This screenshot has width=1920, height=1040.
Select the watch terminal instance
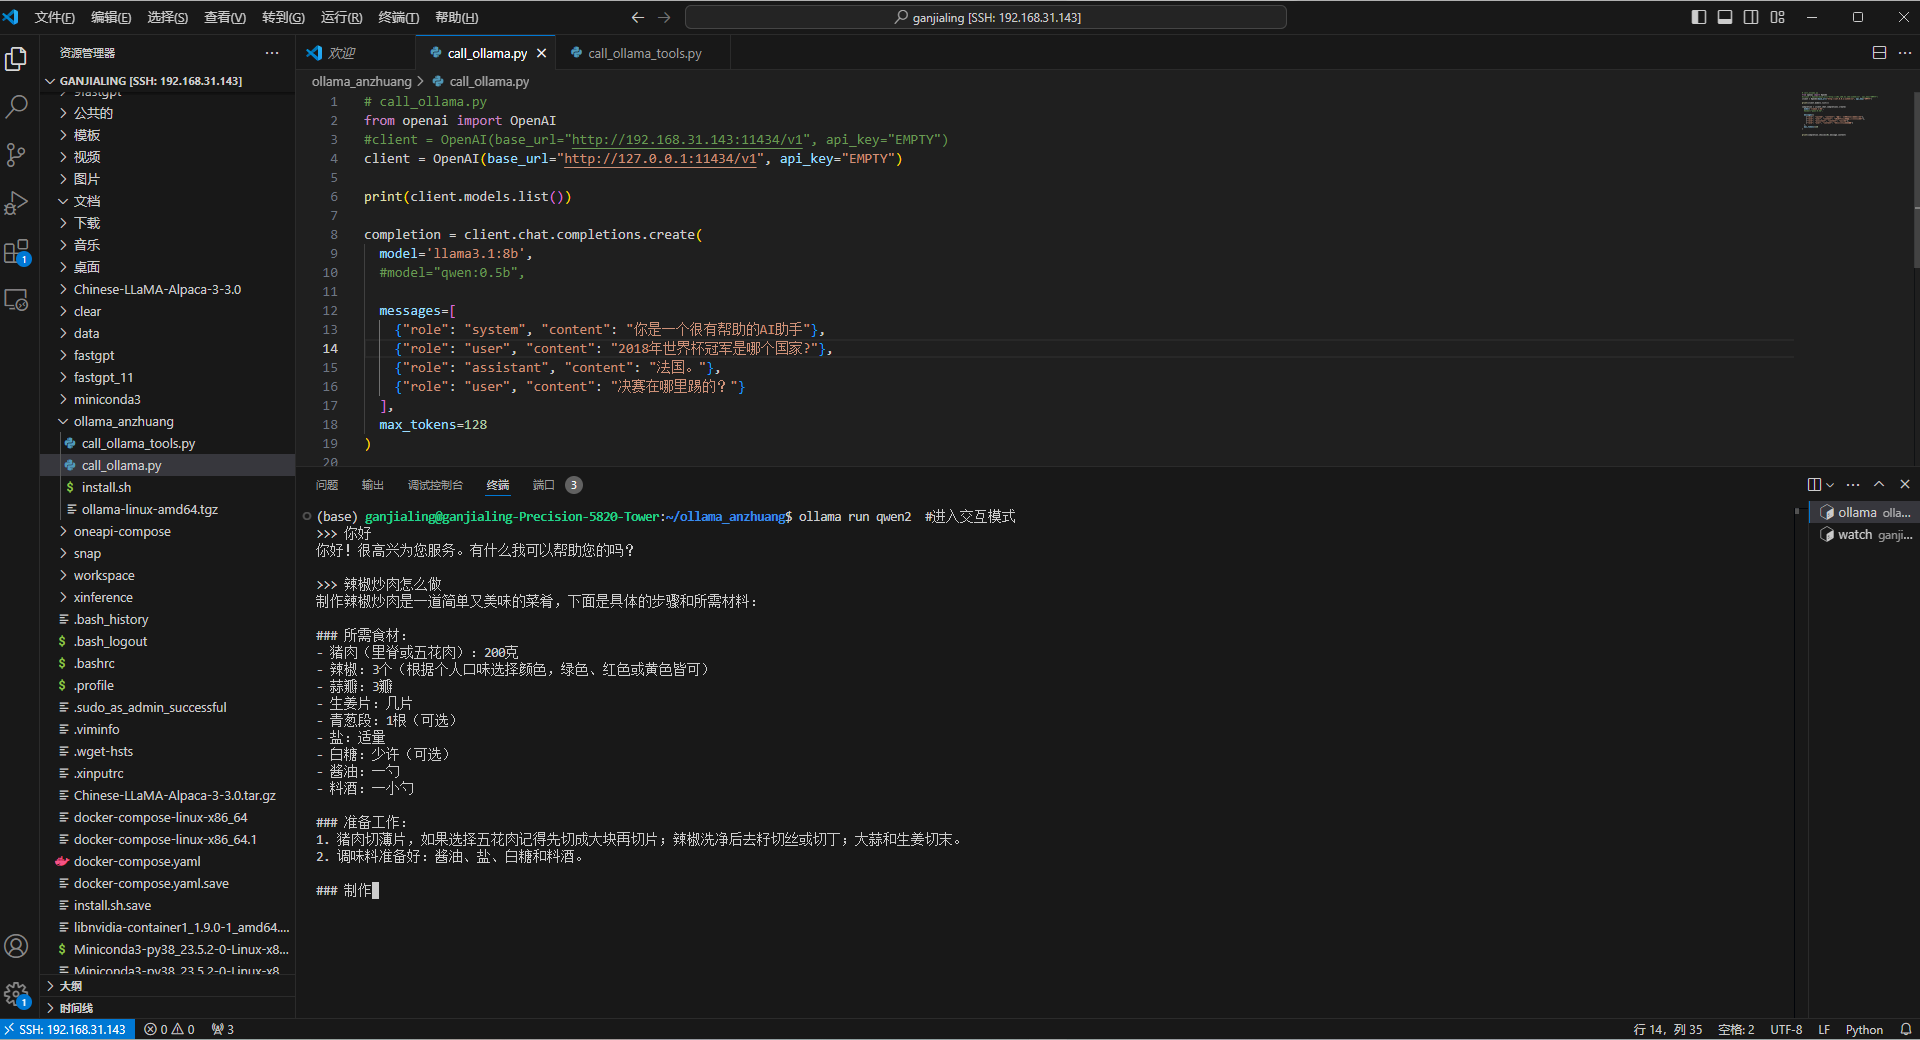(1864, 535)
